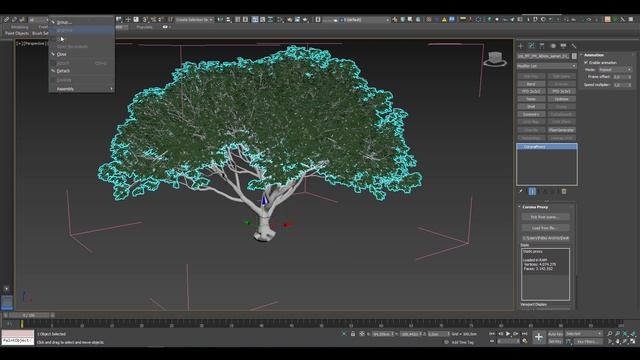Toggle the Selection Lock padlock
Viewport: 640px width, 360px height.
click(x=353, y=334)
